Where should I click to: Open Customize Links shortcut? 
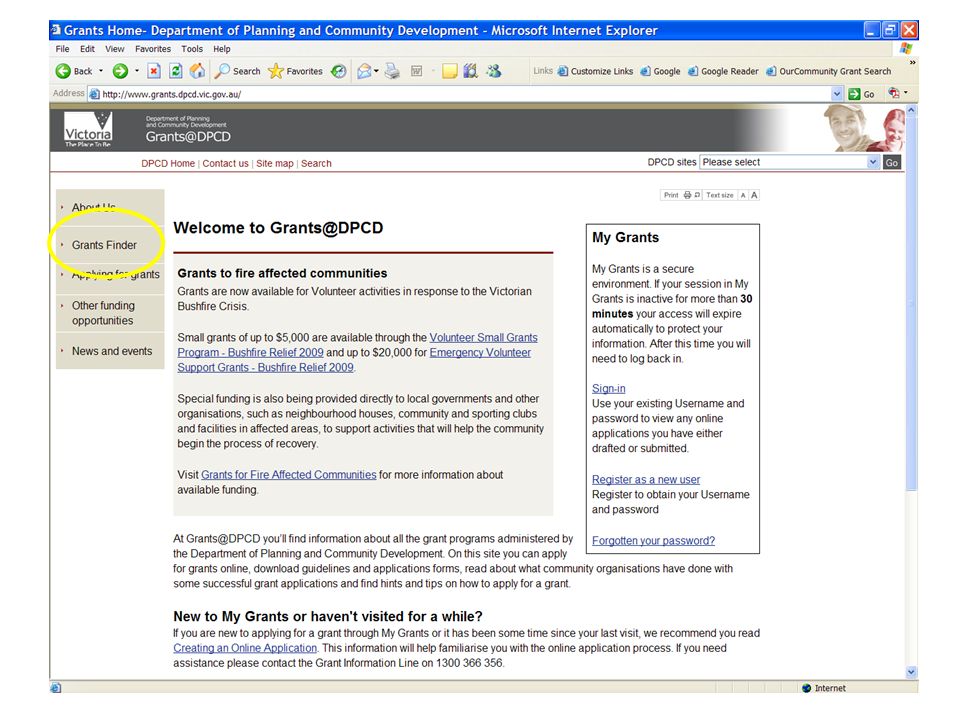(x=595, y=71)
